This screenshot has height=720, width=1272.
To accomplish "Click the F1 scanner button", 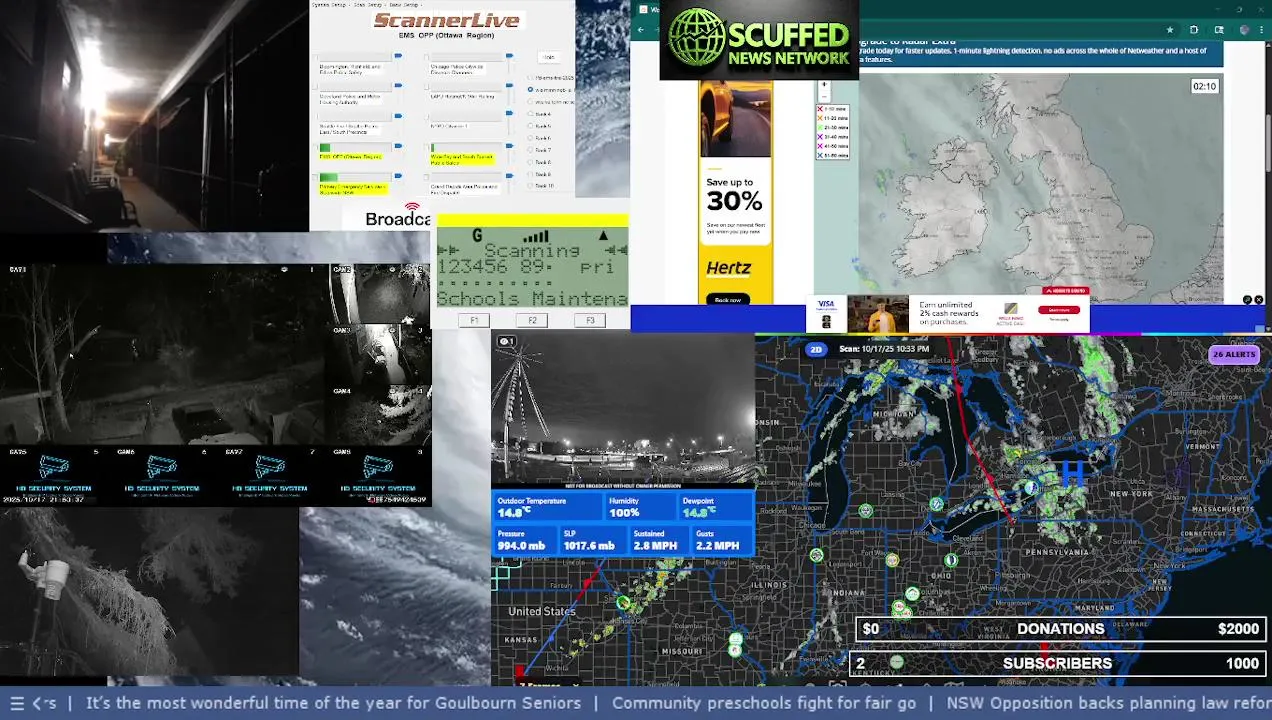I will (474, 320).
